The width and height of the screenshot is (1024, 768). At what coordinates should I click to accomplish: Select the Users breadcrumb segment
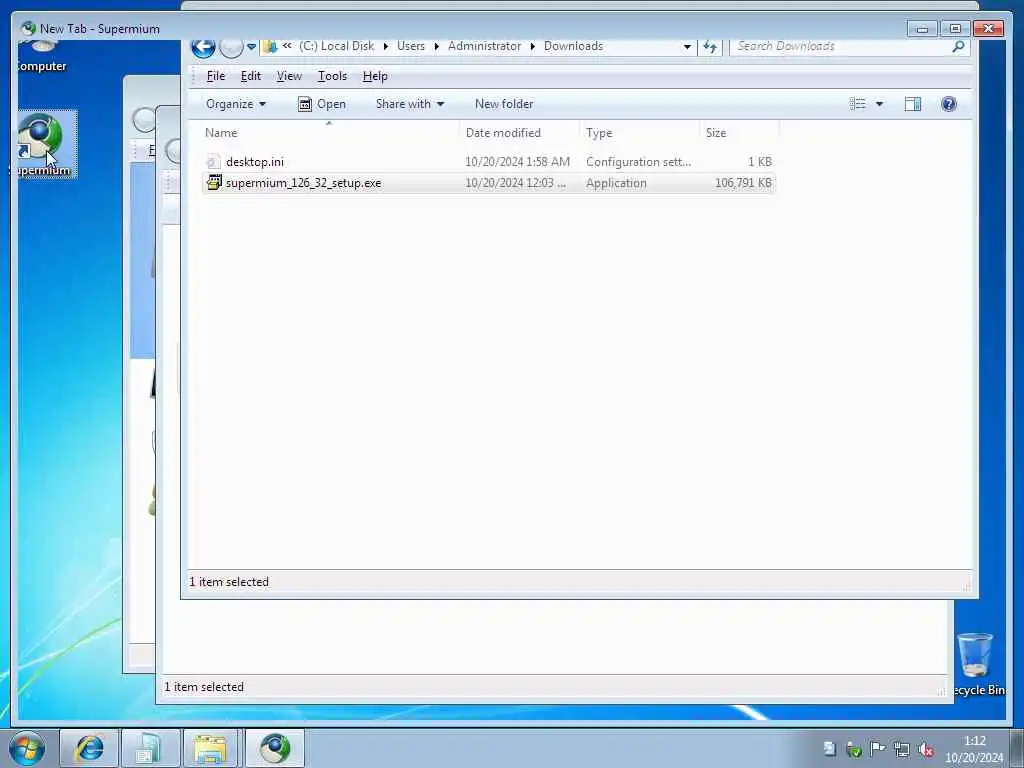[x=411, y=46]
